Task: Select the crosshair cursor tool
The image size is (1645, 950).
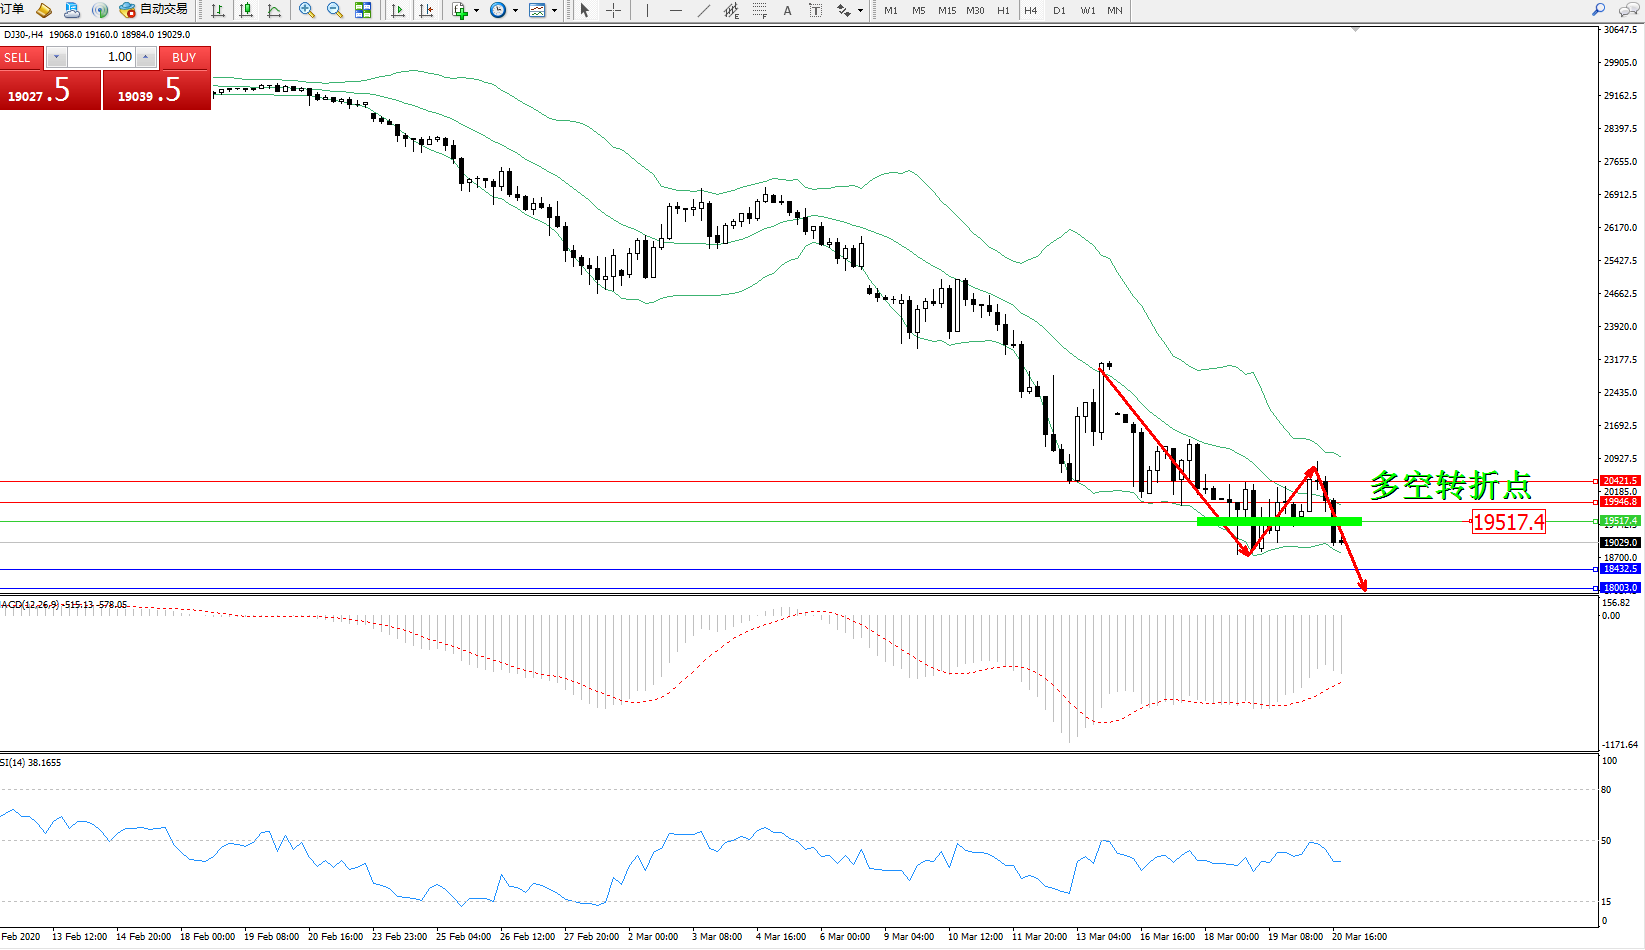Action: coord(614,10)
